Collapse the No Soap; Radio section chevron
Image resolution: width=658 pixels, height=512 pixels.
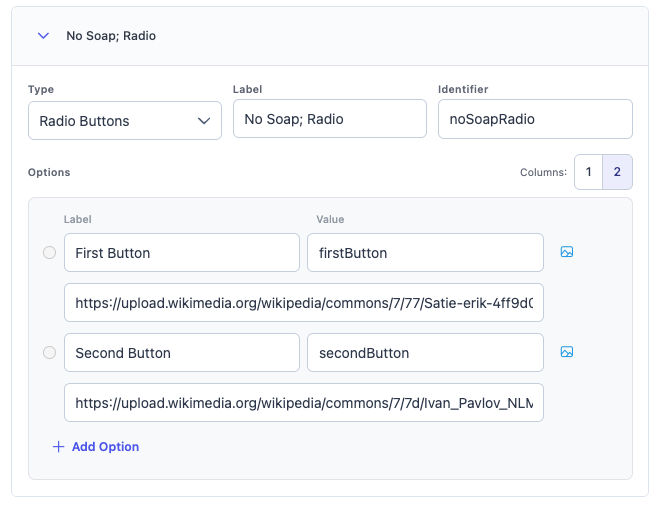[43, 36]
